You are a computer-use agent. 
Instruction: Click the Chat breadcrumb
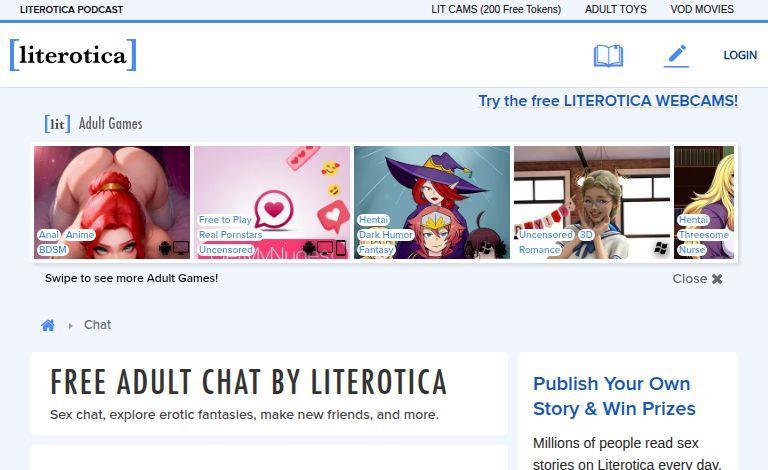click(97, 325)
